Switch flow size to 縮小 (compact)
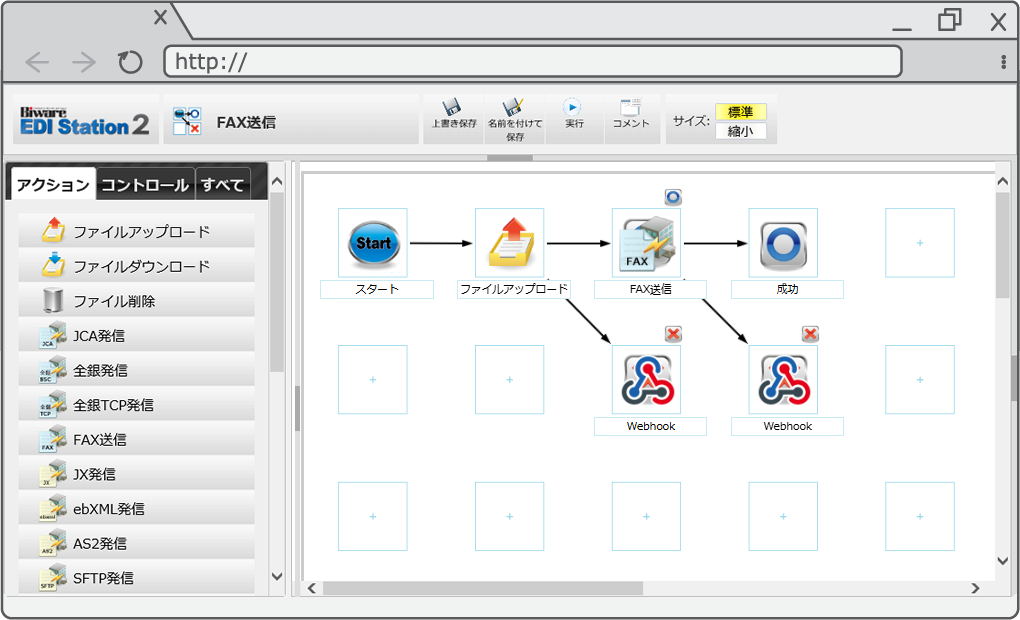The height and width of the screenshot is (620, 1020). pyautogui.click(x=741, y=131)
